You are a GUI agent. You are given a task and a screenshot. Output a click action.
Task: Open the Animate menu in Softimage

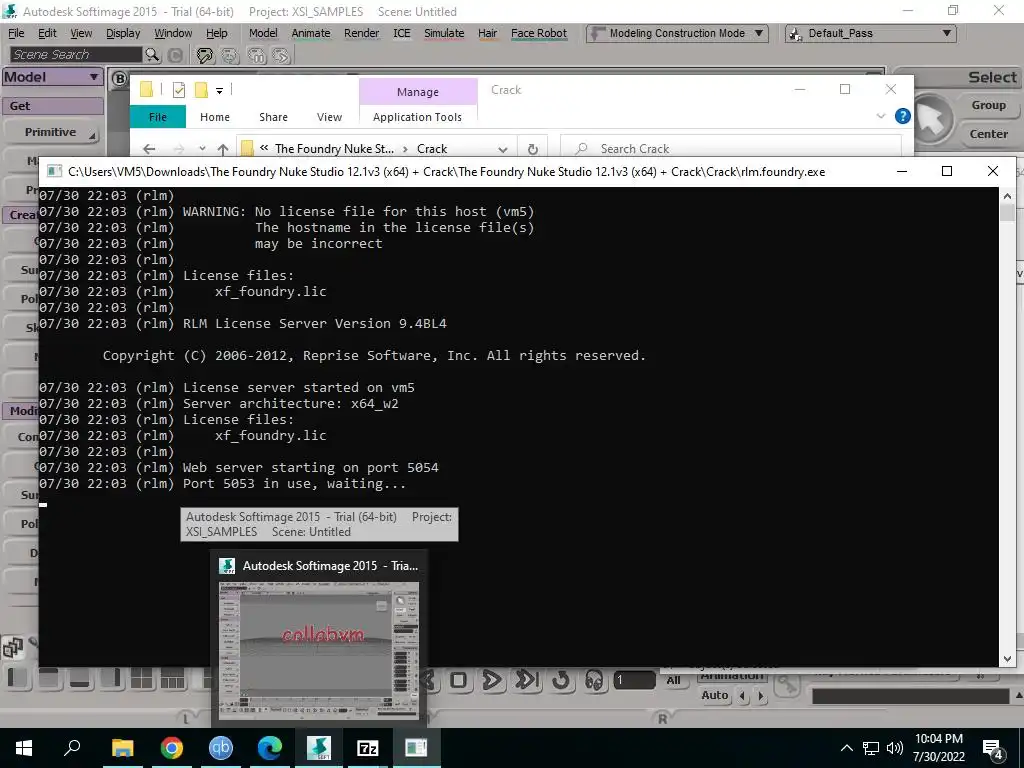[311, 33]
